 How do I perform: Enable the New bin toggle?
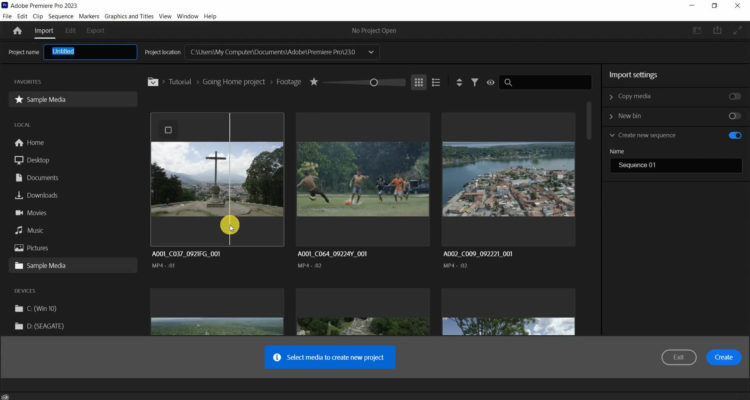735,116
